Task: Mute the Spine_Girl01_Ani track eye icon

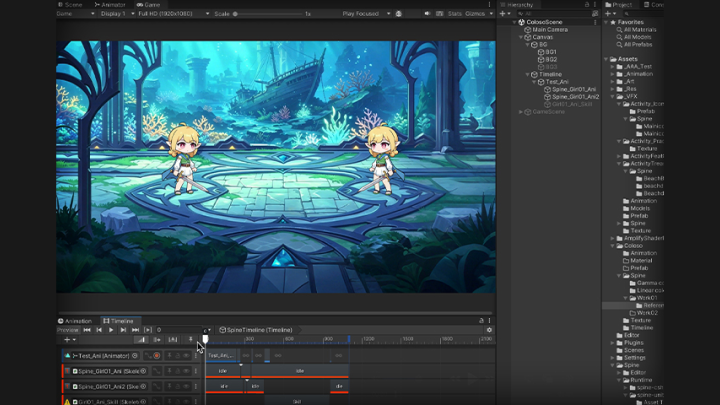Action: 186,371
